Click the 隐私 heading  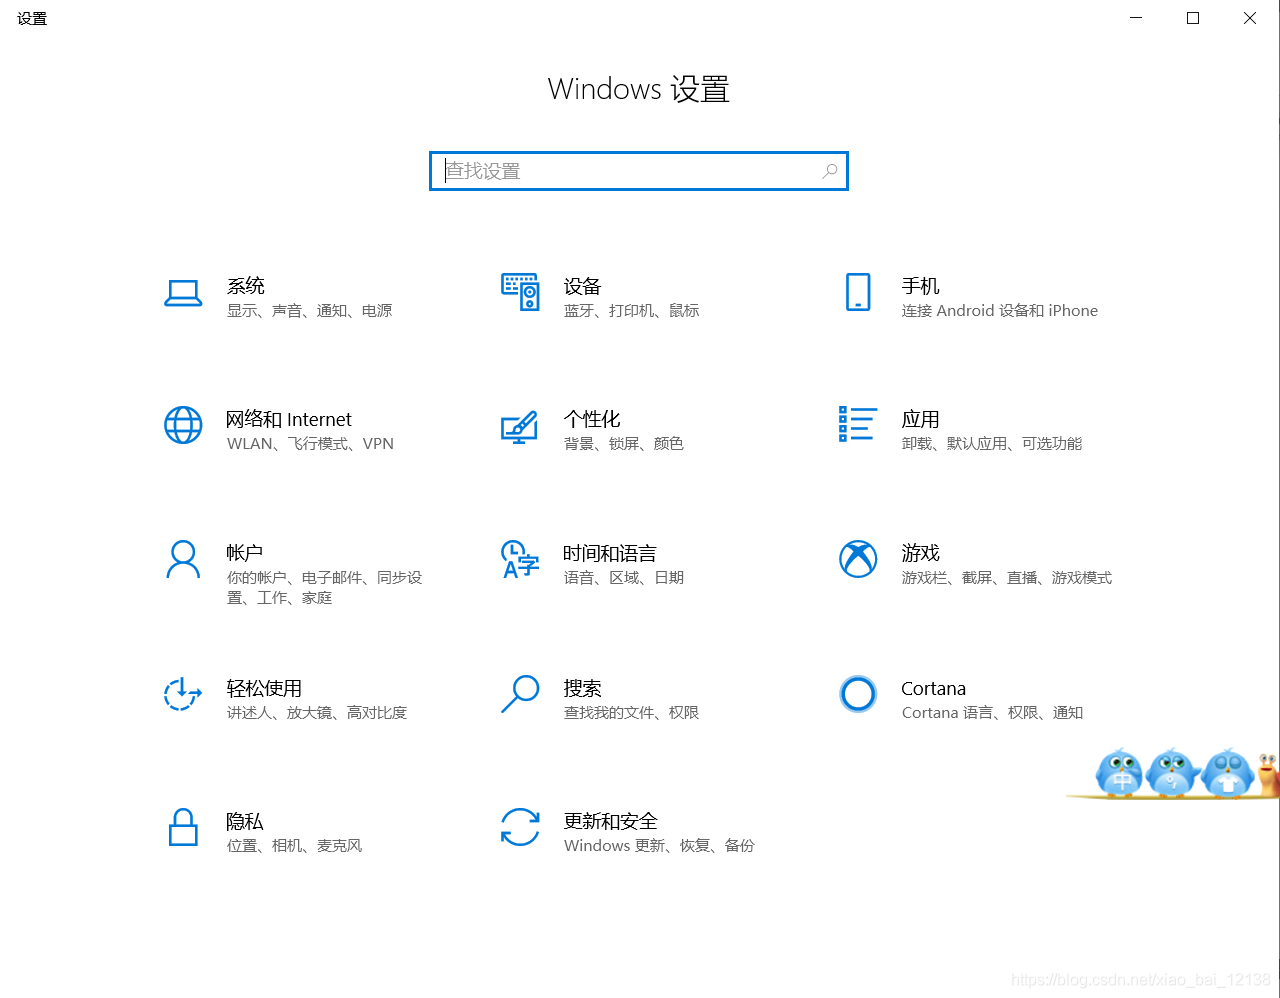245,821
